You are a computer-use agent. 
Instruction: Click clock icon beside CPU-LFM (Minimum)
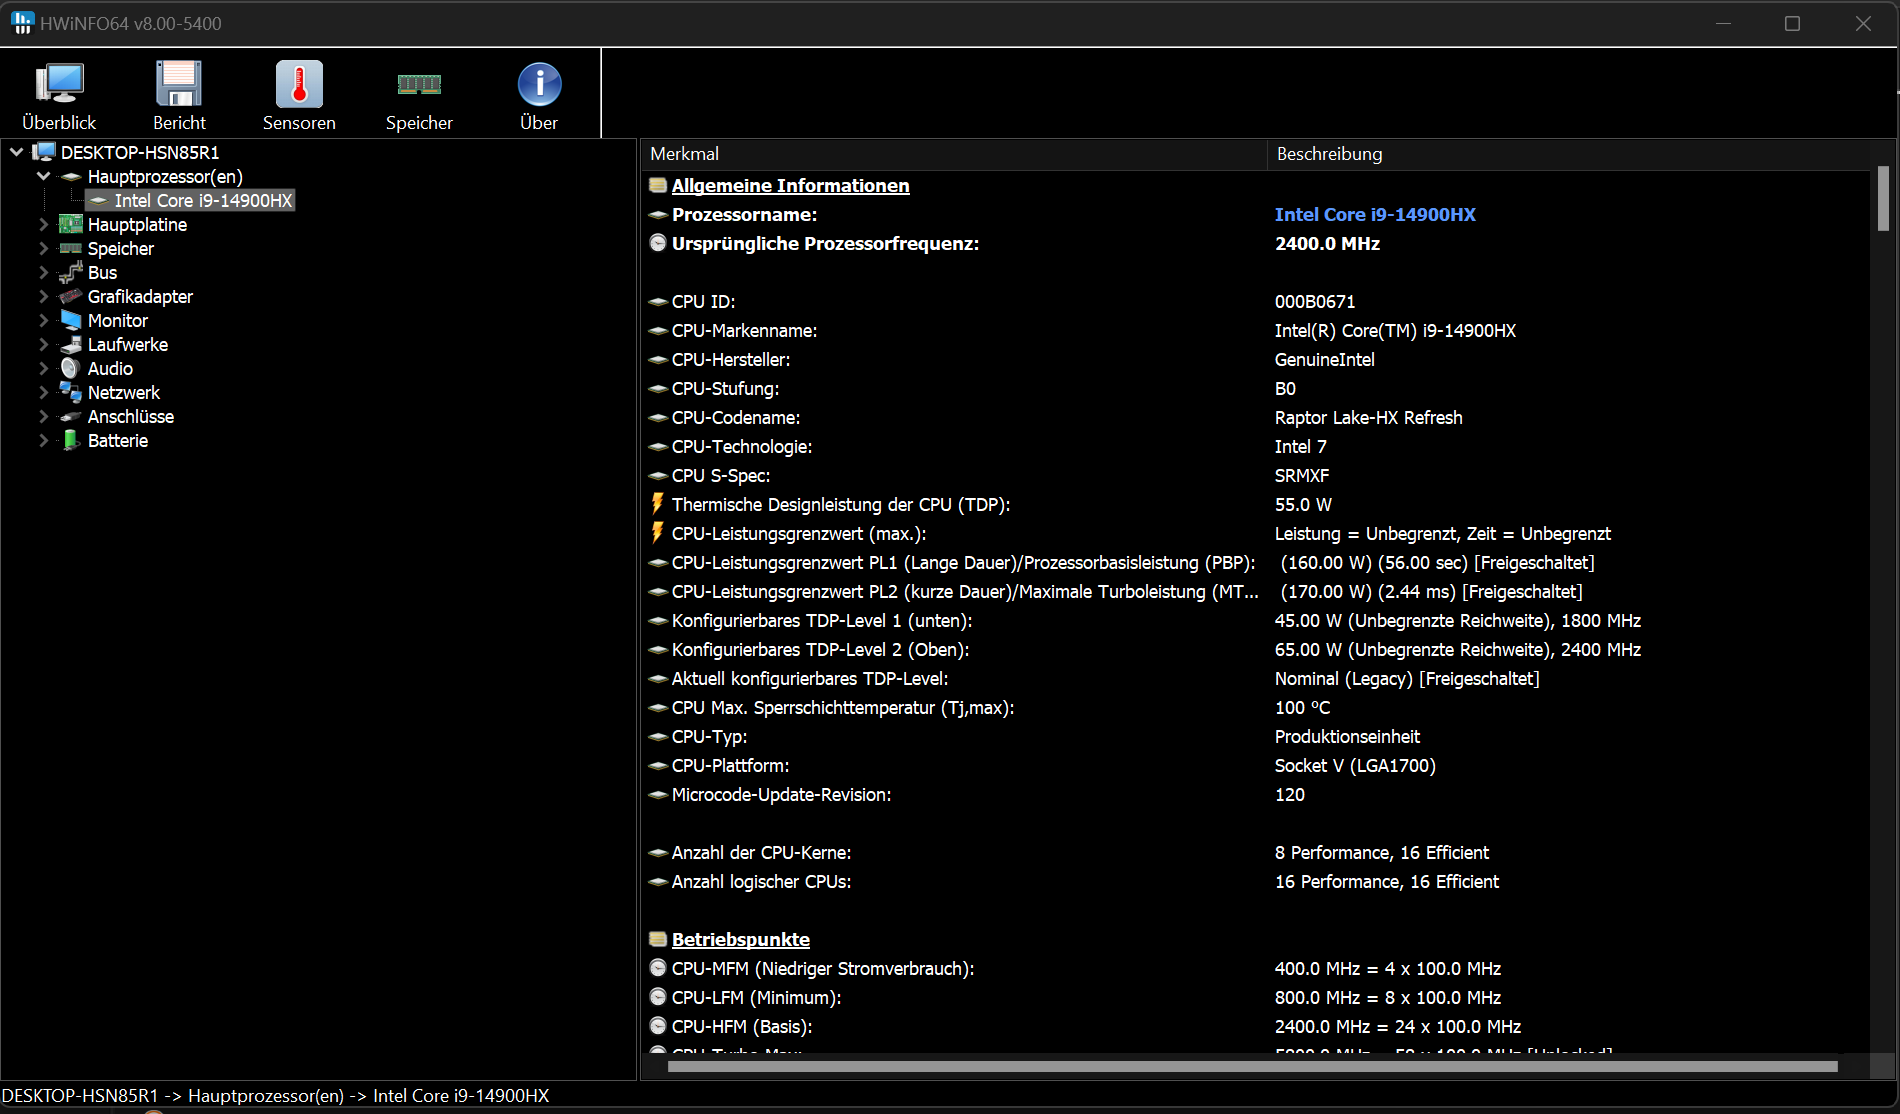point(658,997)
